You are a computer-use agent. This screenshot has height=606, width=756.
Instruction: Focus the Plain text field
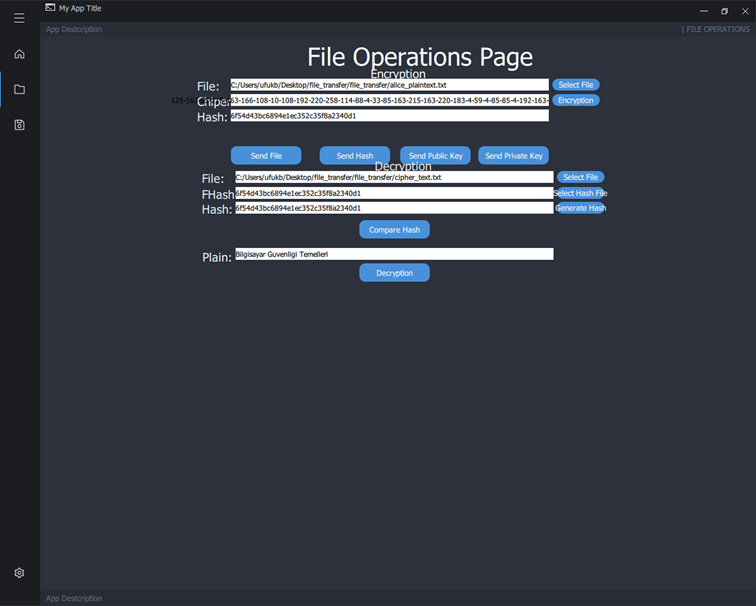(394, 254)
